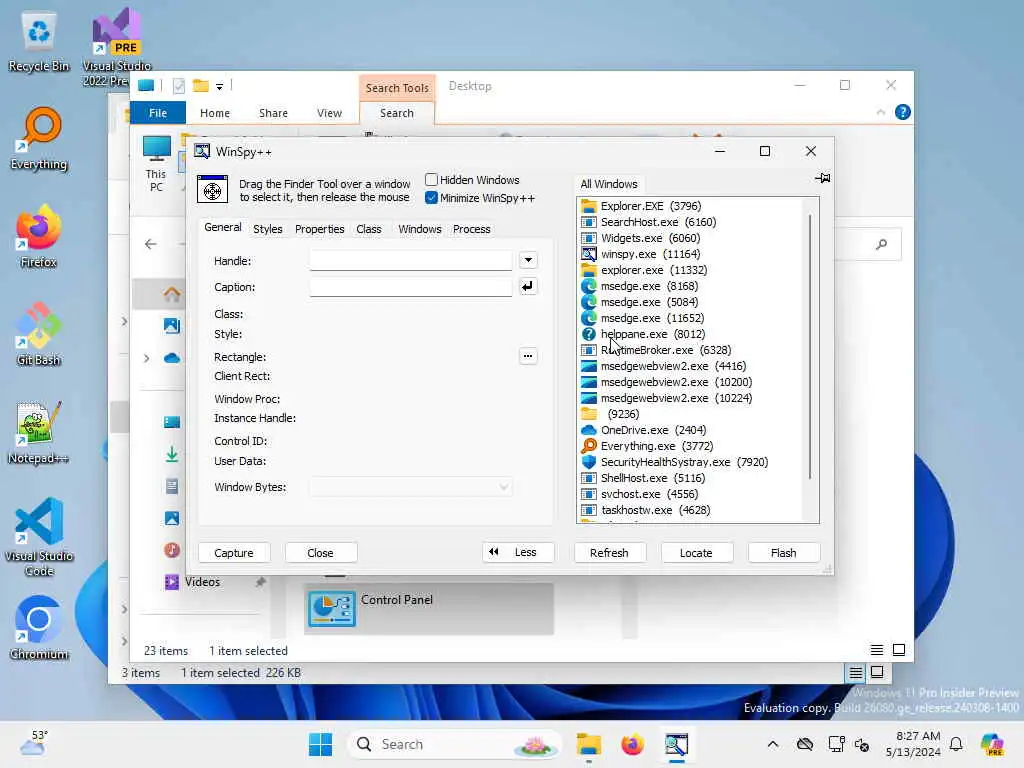Uncheck the Minimize WinSpy++ checkbox
Image resolution: width=1024 pixels, height=768 pixels.
click(431, 198)
